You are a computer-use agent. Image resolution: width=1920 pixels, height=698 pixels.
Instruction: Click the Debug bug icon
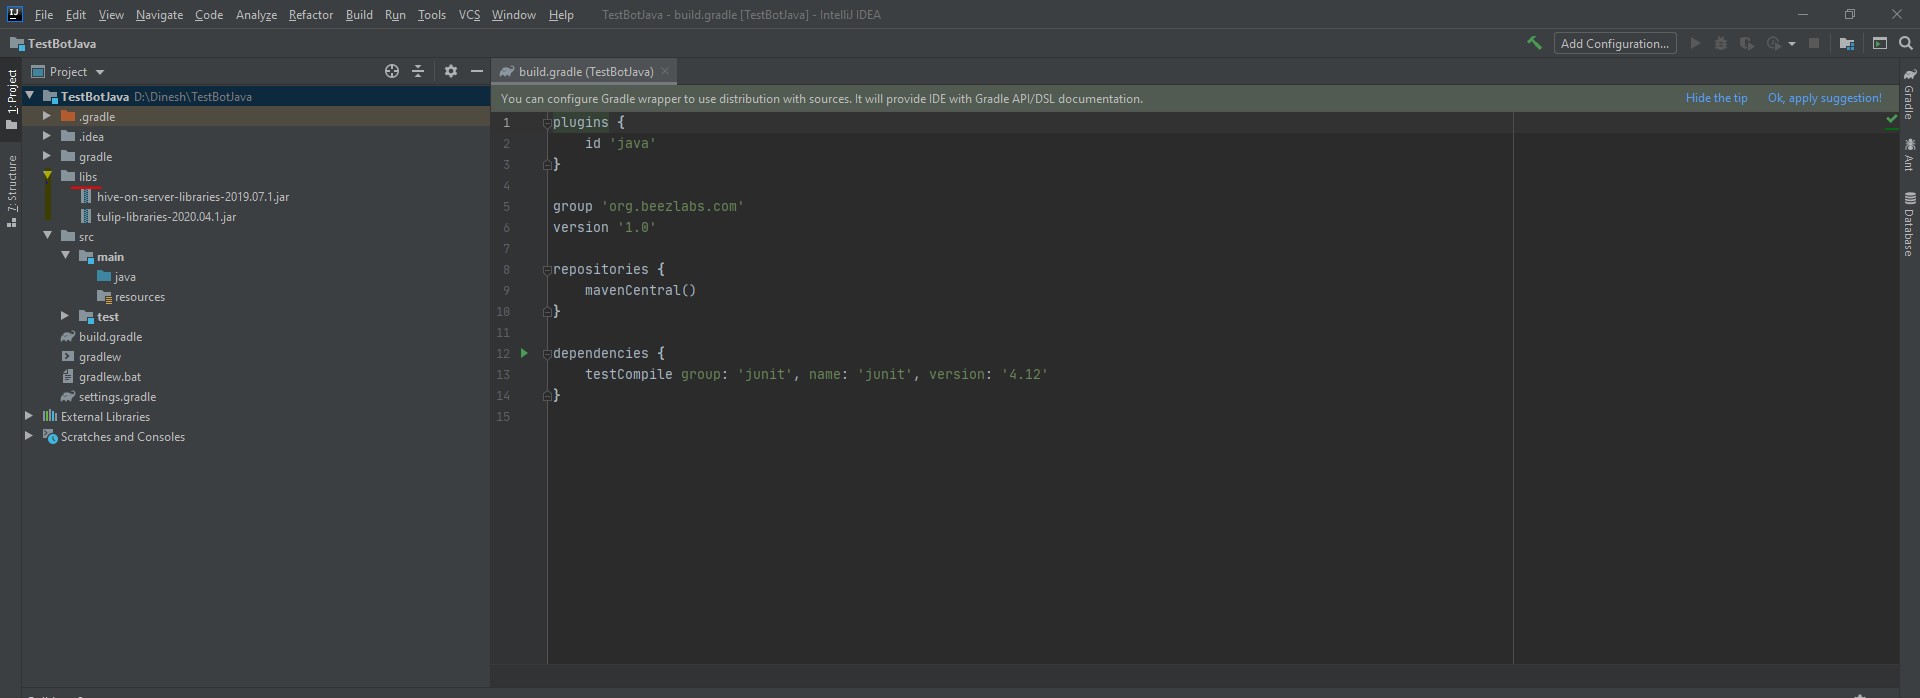[1721, 43]
